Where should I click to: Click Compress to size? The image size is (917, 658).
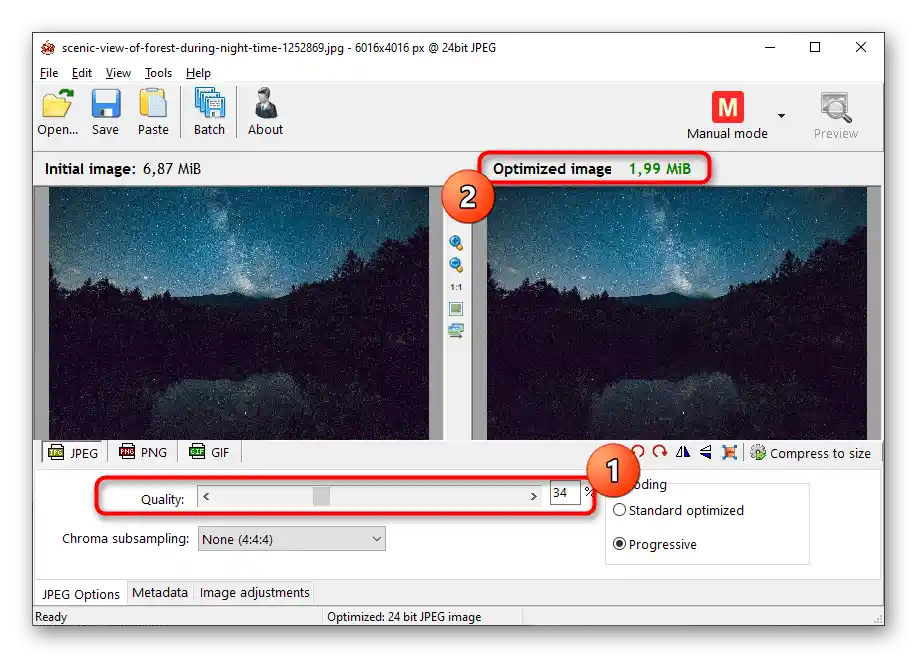click(x=811, y=453)
